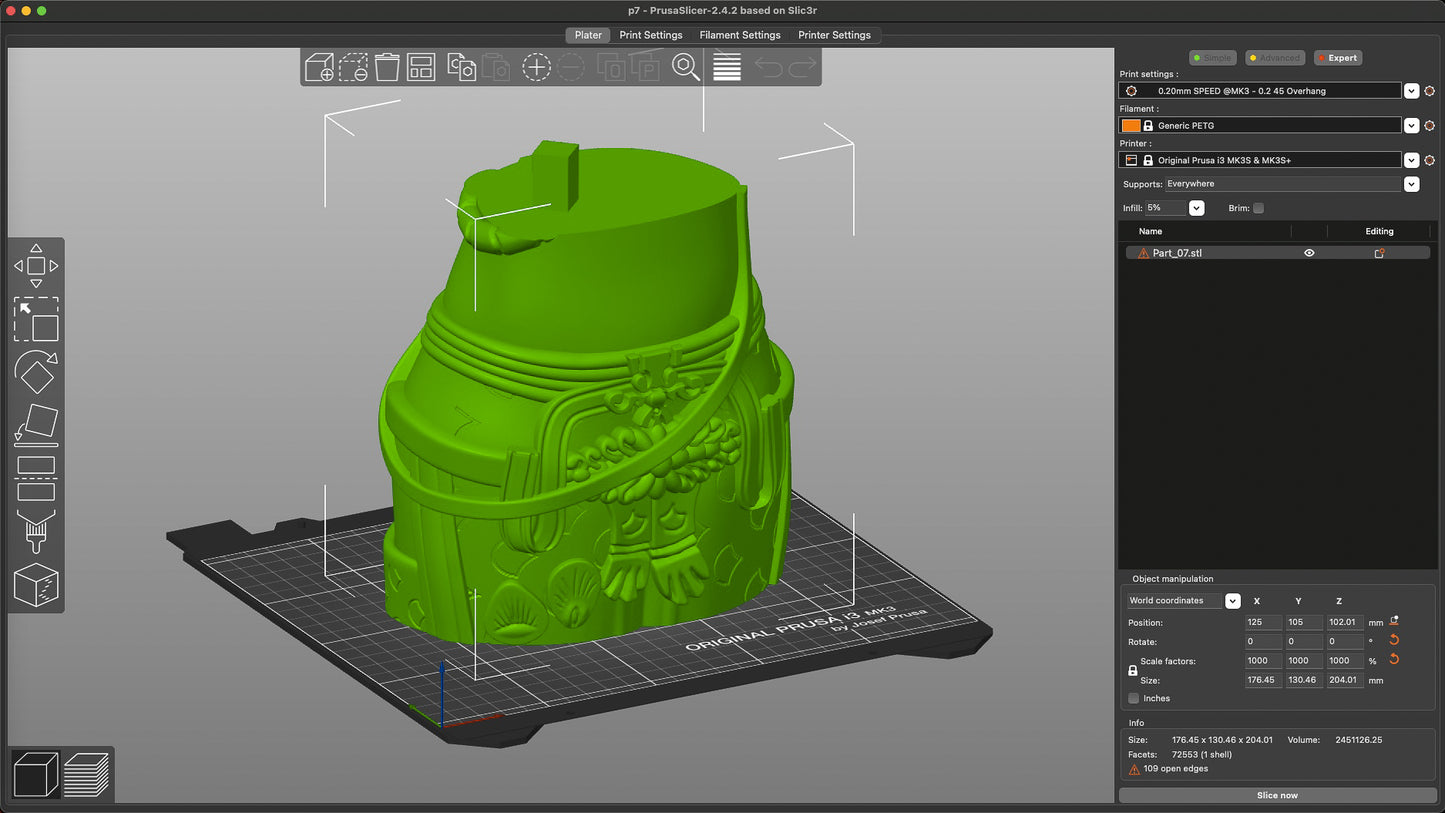Expand the Print settings preset dropdown
The width and height of the screenshot is (1445, 813).
click(1411, 91)
